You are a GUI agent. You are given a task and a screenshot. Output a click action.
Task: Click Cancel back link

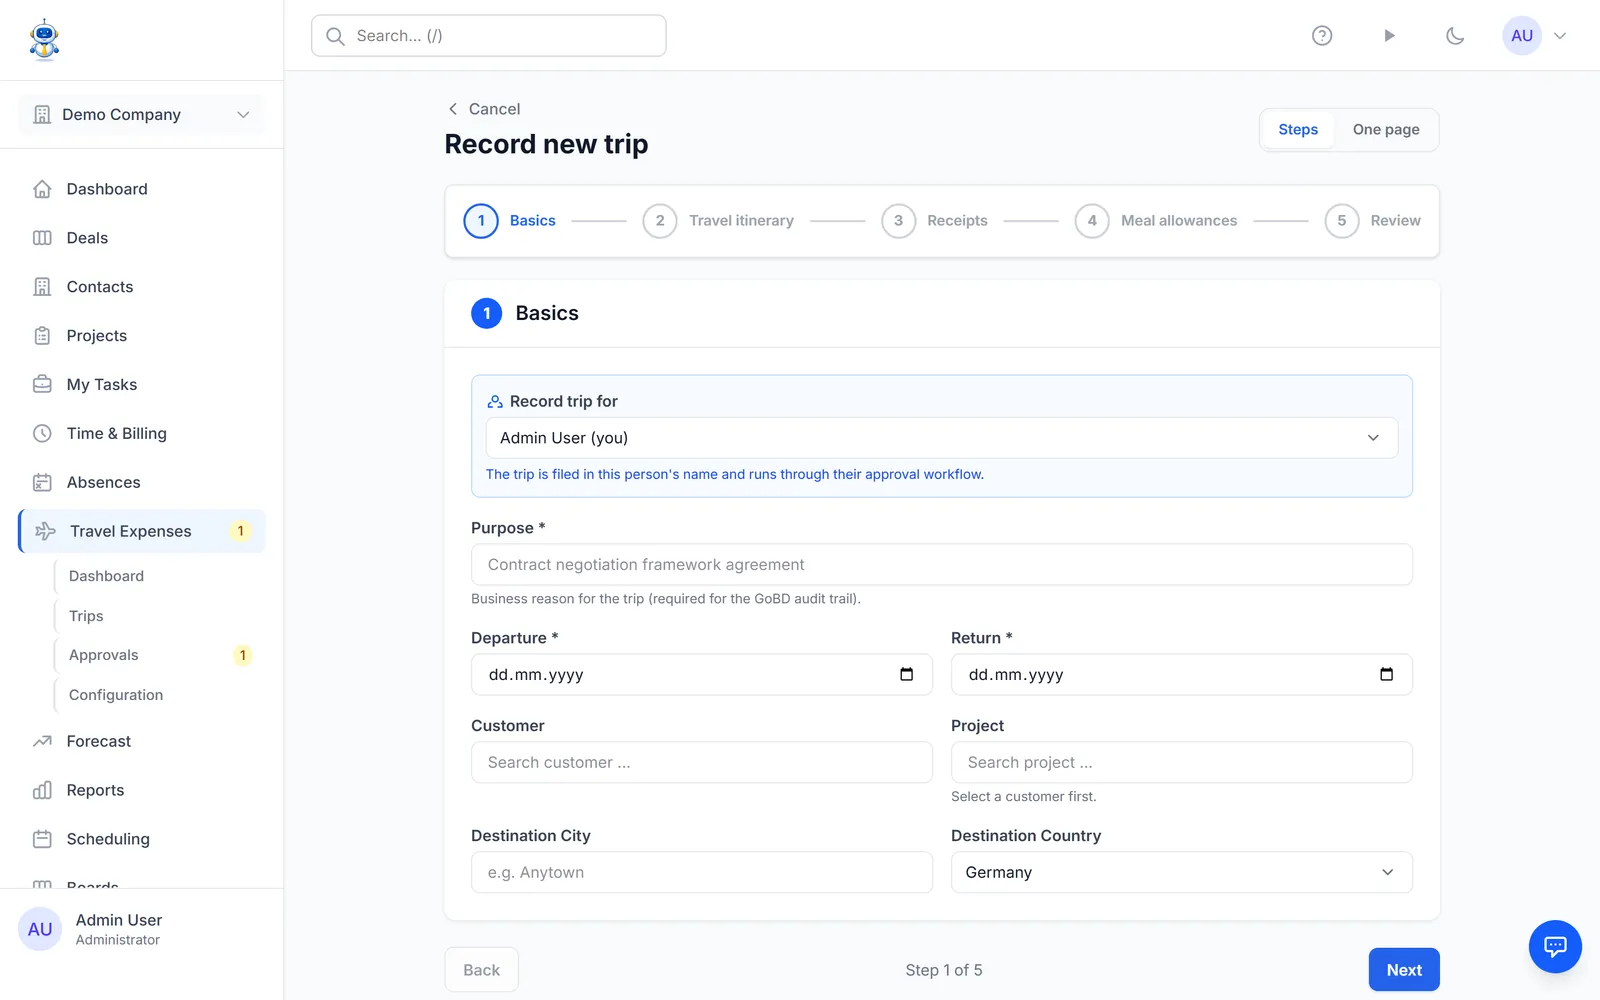tap(484, 109)
